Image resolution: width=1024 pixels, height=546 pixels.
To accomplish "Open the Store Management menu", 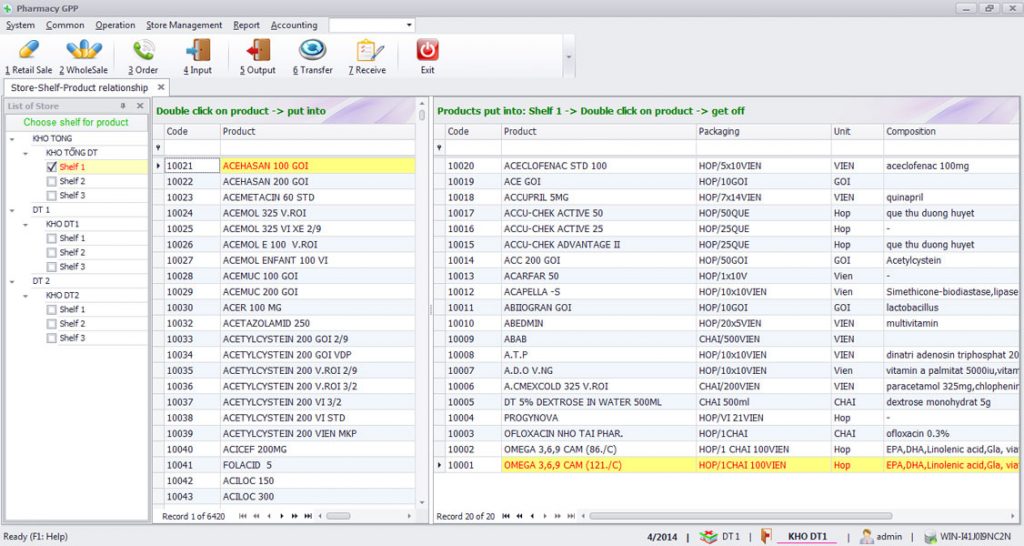I will [184, 25].
